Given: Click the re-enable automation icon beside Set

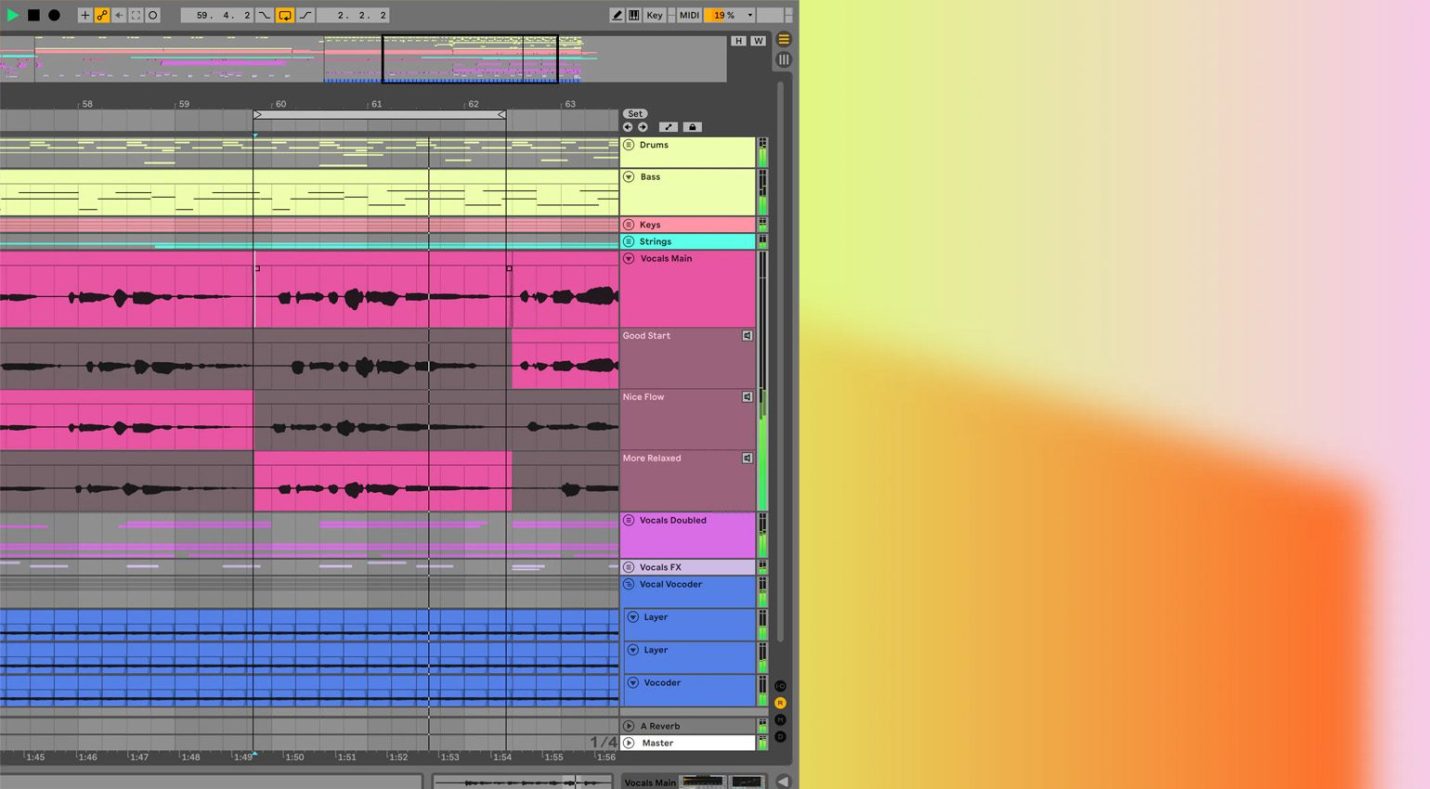Looking at the screenshot, I should (x=669, y=126).
